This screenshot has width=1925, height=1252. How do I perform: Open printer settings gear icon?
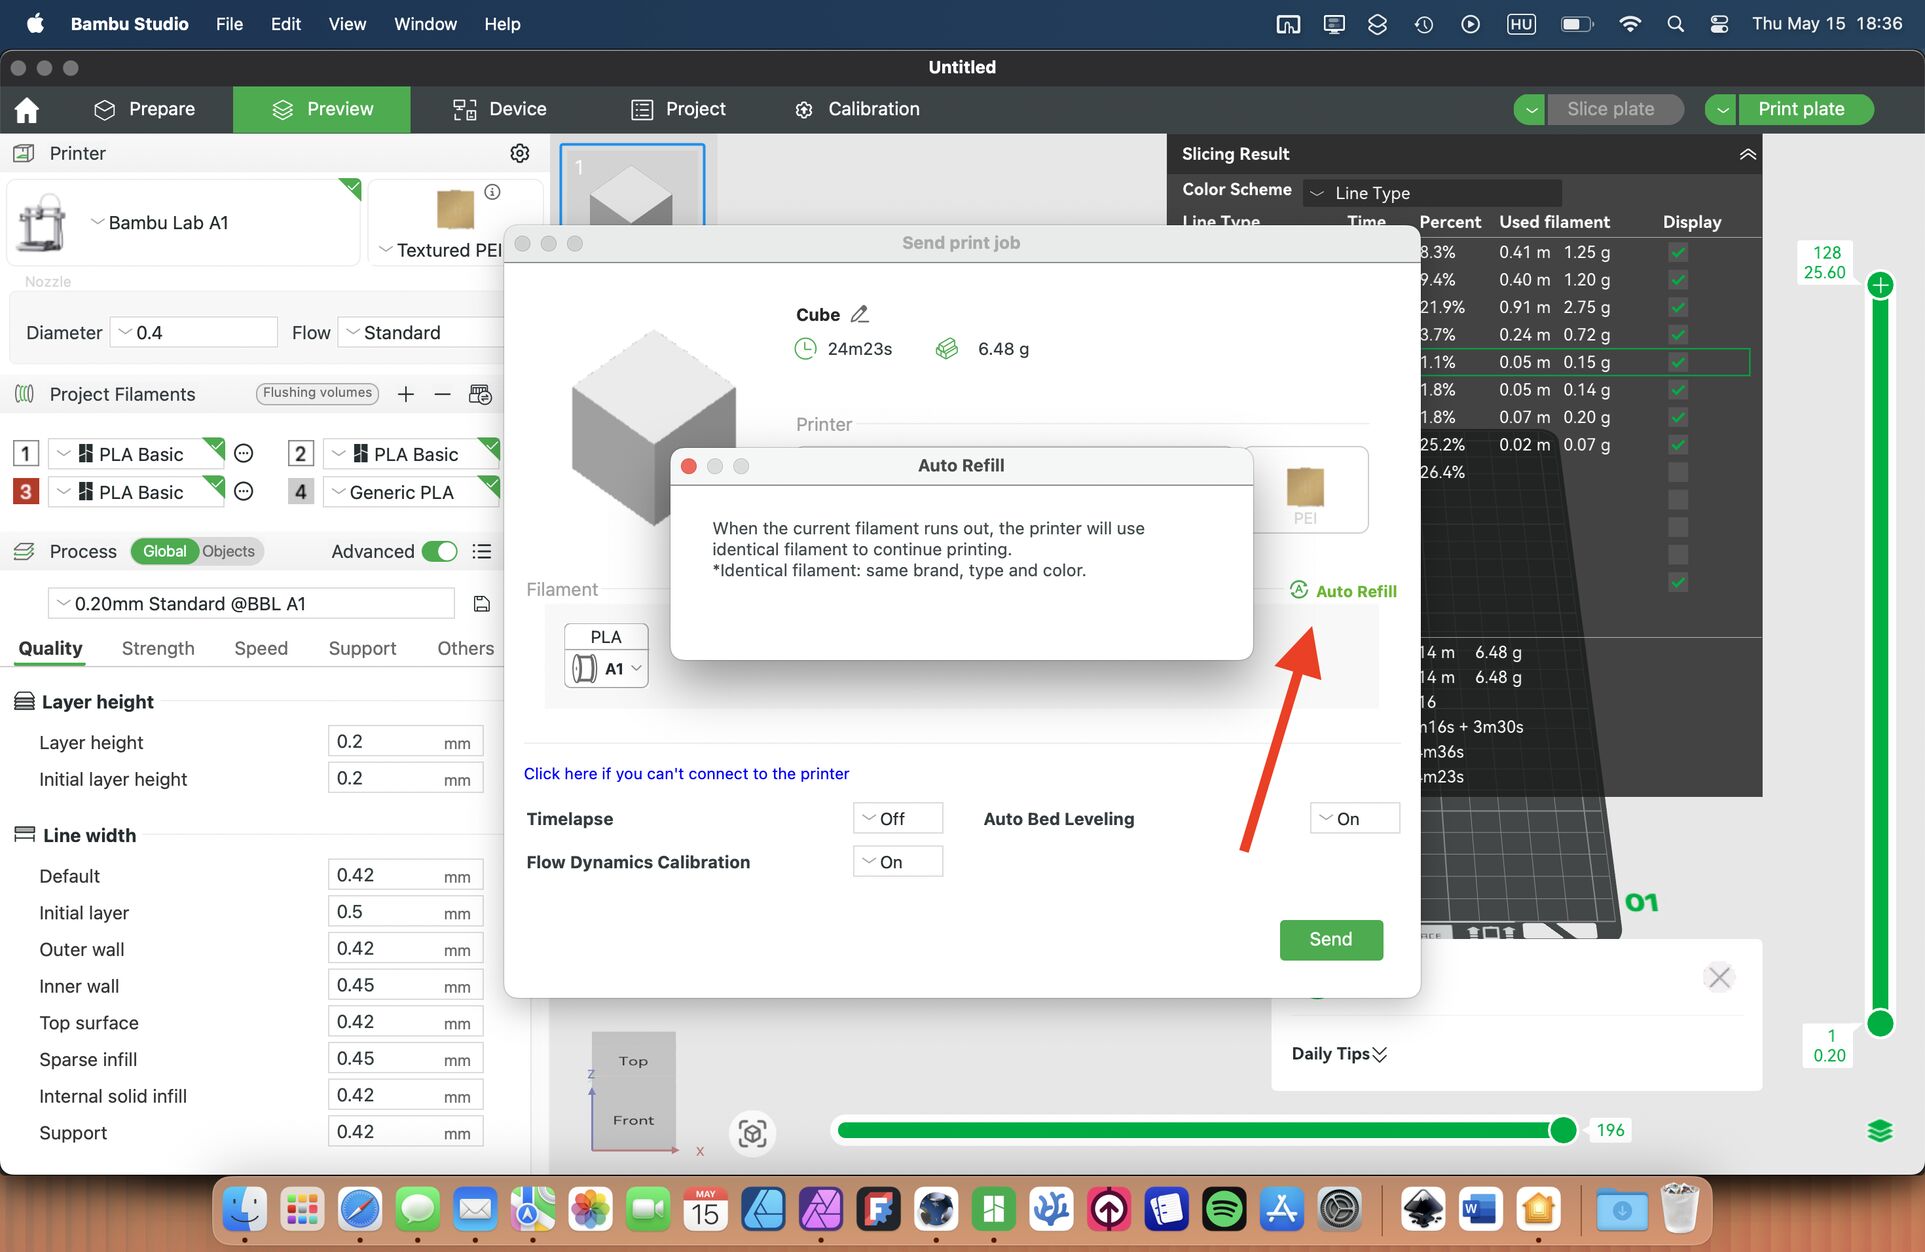pos(519,153)
